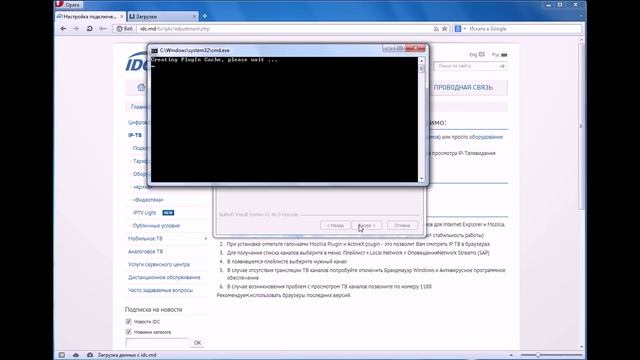Click the cmd.exe console black area
This screenshot has width=640, height=360.
coord(284,119)
